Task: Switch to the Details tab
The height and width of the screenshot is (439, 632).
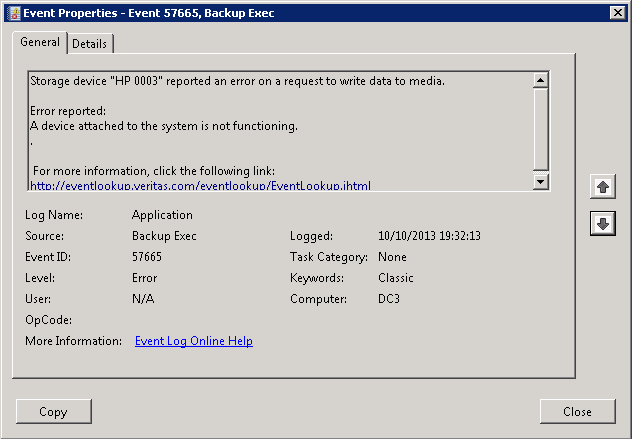Action: (x=90, y=44)
